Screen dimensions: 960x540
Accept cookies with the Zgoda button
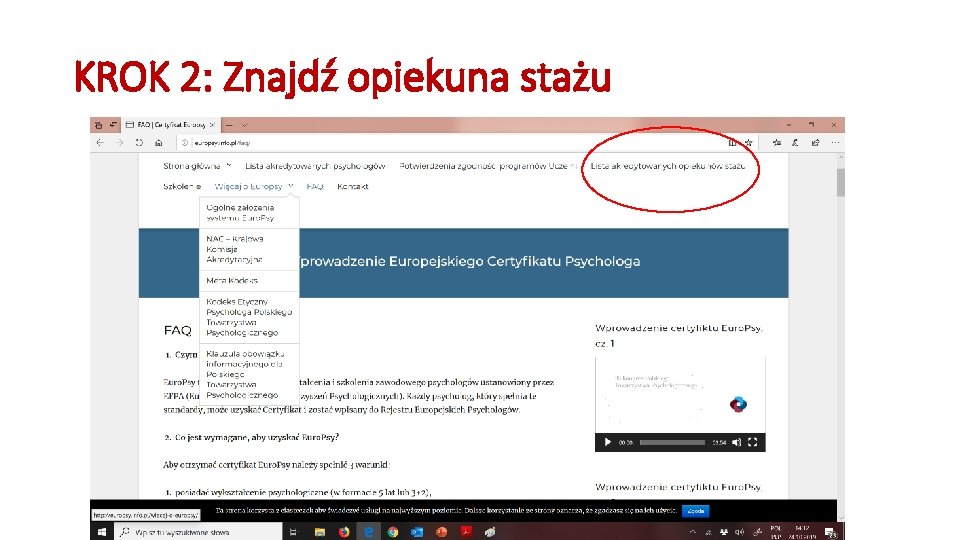coord(696,511)
